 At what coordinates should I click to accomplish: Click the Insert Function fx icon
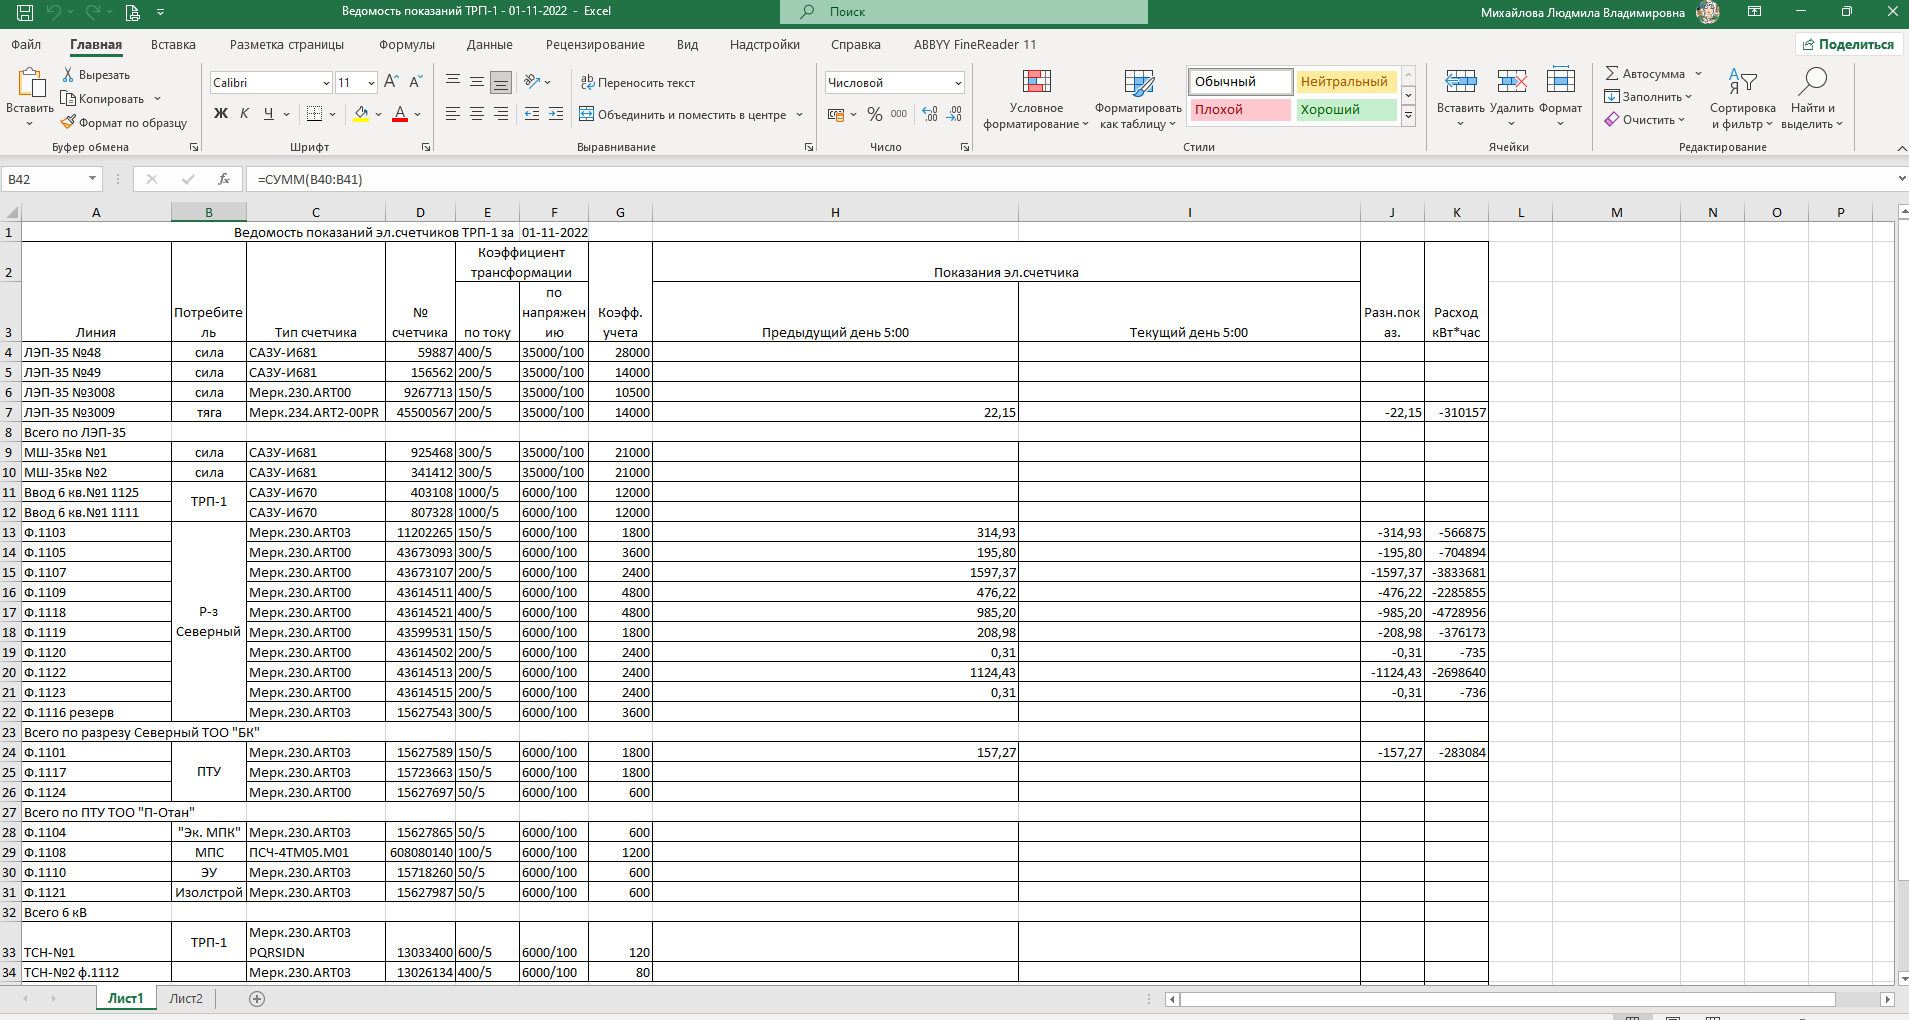click(x=224, y=179)
